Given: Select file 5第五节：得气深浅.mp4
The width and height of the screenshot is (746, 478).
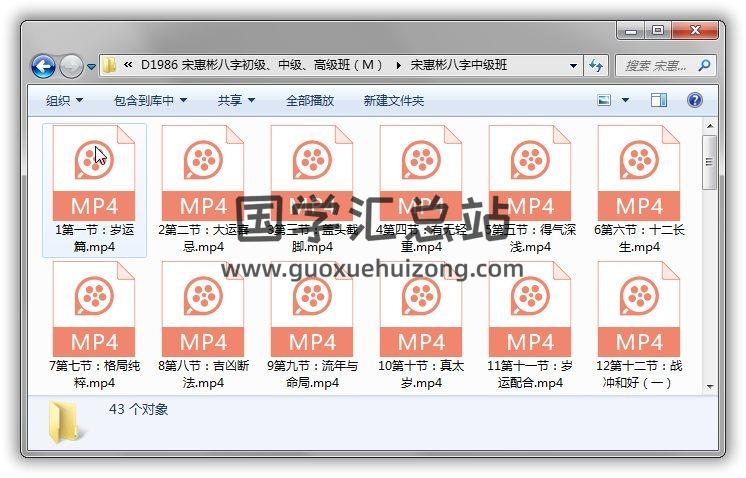Looking at the screenshot, I should coord(530,190).
